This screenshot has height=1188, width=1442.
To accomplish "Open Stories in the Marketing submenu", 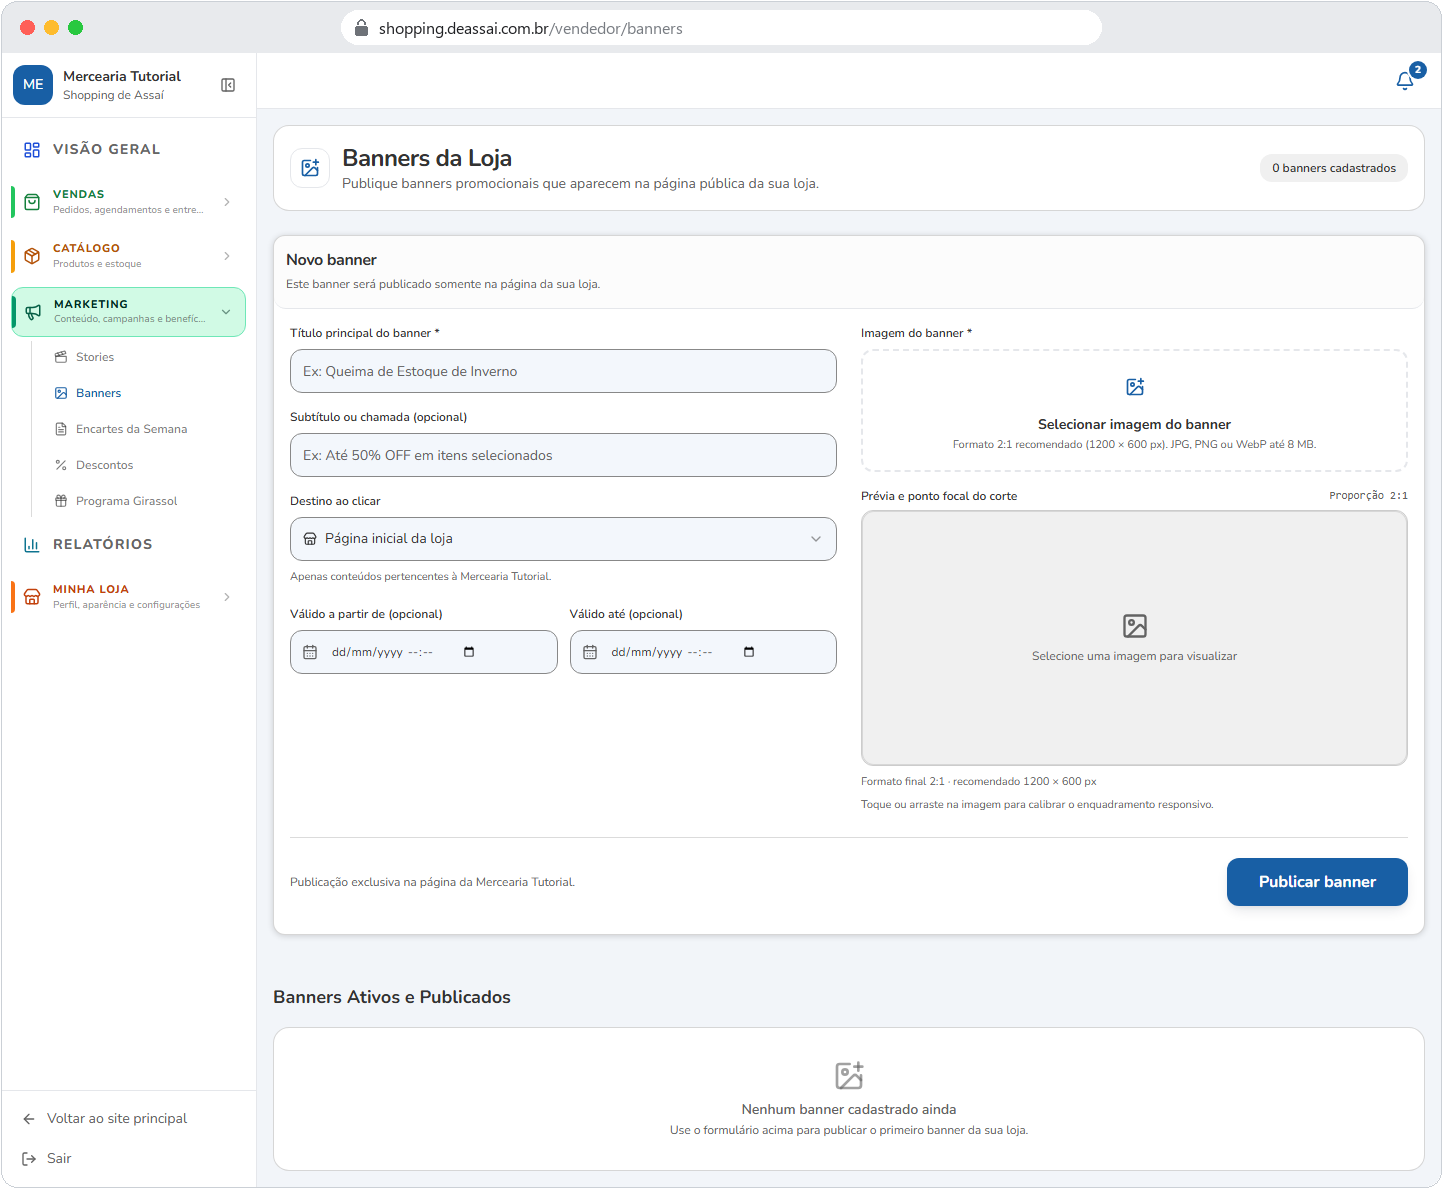I will click(x=95, y=357).
